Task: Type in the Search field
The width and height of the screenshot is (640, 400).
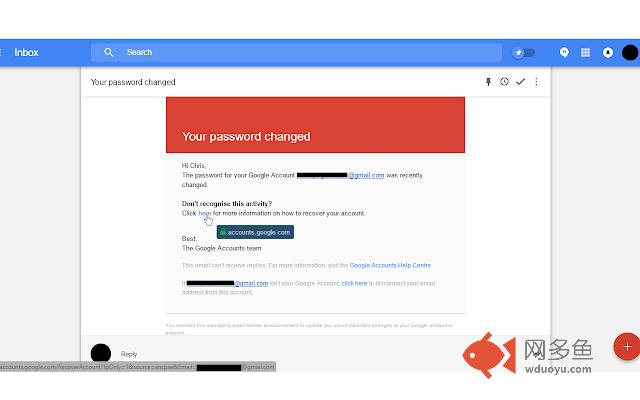Action: [300, 52]
